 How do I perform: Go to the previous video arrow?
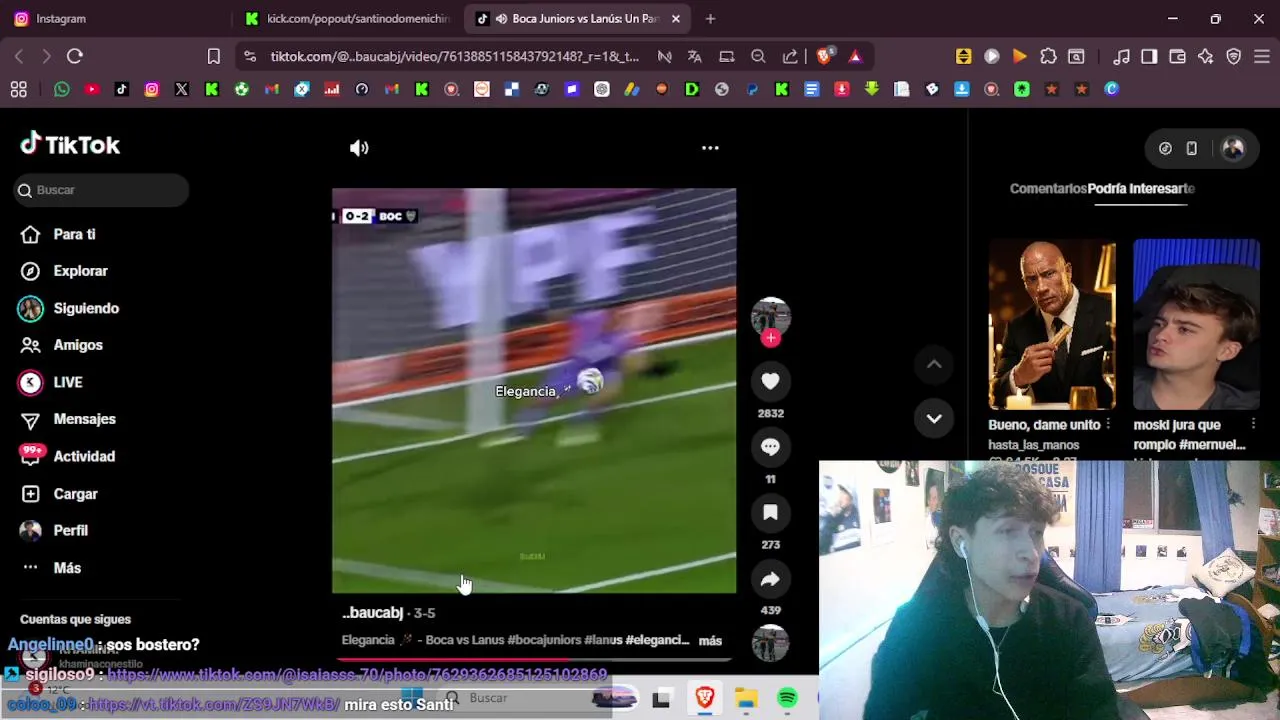[934, 365]
